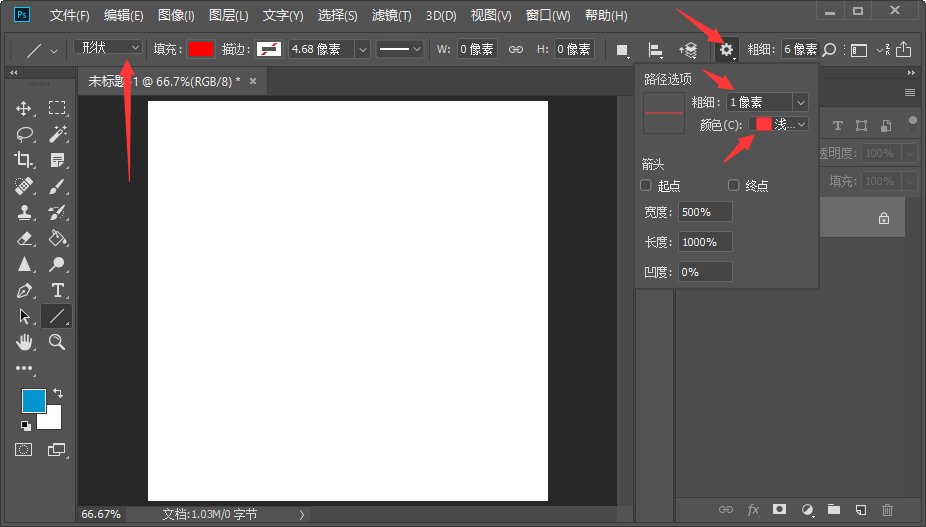Add a layer mask using mask icon
The image size is (926, 527).
pos(780,509)
